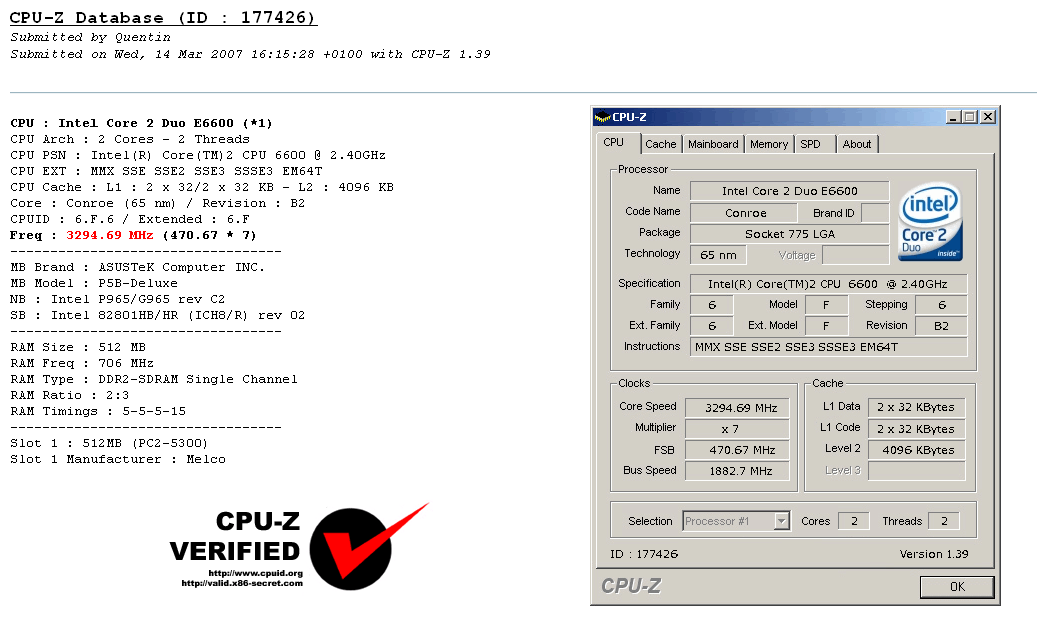This screenshot has height=625, width=1037.
Task: Open the Mainboard tab
Action: 713,144
